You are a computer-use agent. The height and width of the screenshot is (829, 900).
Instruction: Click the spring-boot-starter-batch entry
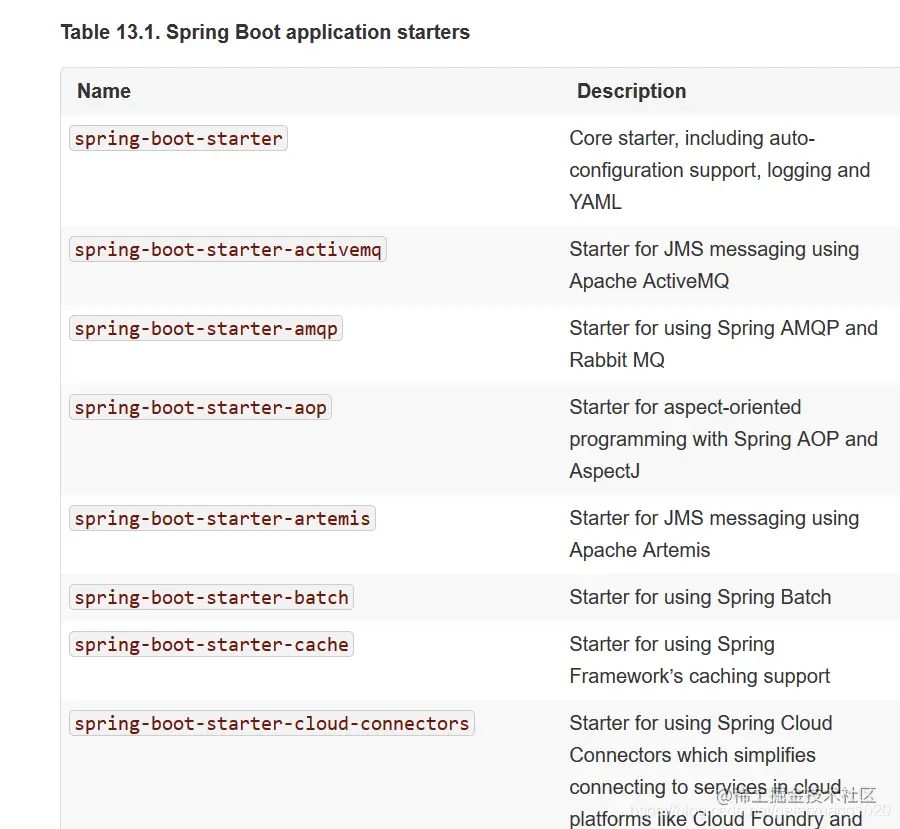[x=211, y=598]
